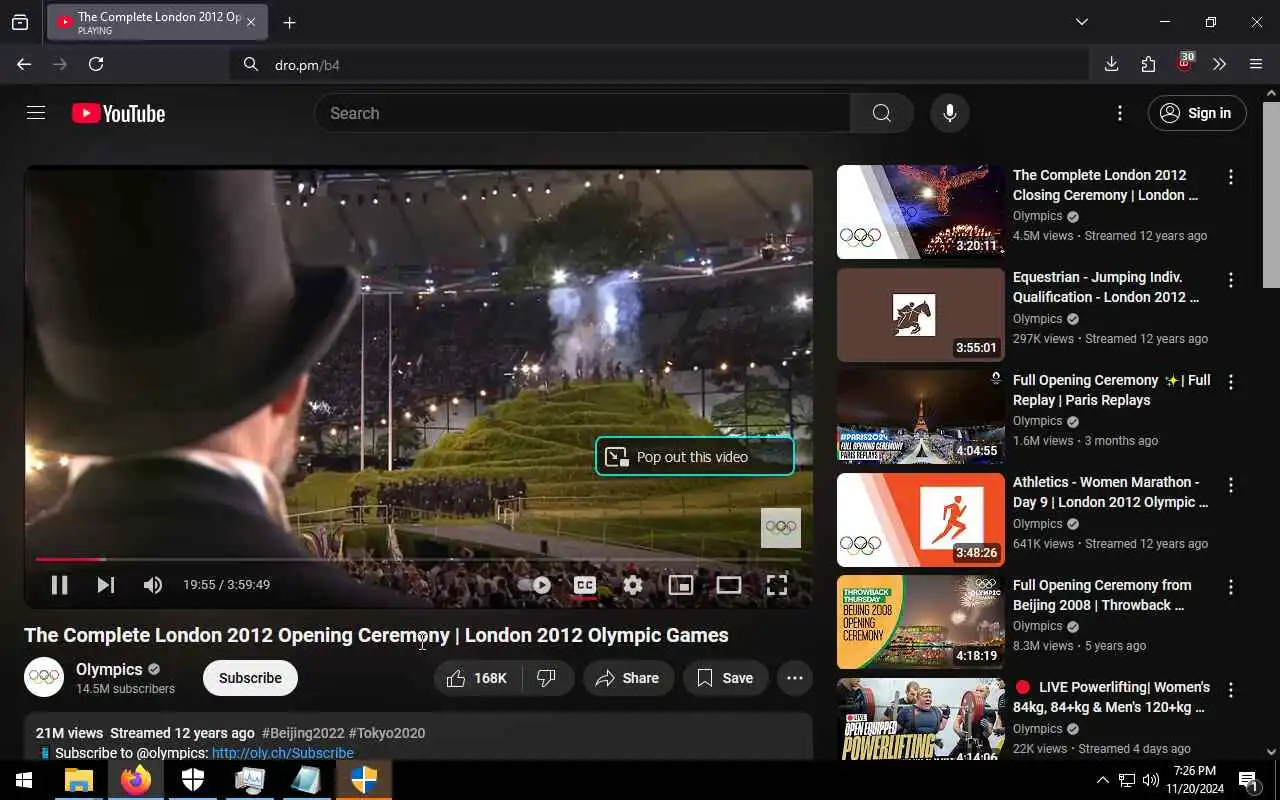Open Firefox taskbar icon
The image size is (1280, 800).
point(136,780)
